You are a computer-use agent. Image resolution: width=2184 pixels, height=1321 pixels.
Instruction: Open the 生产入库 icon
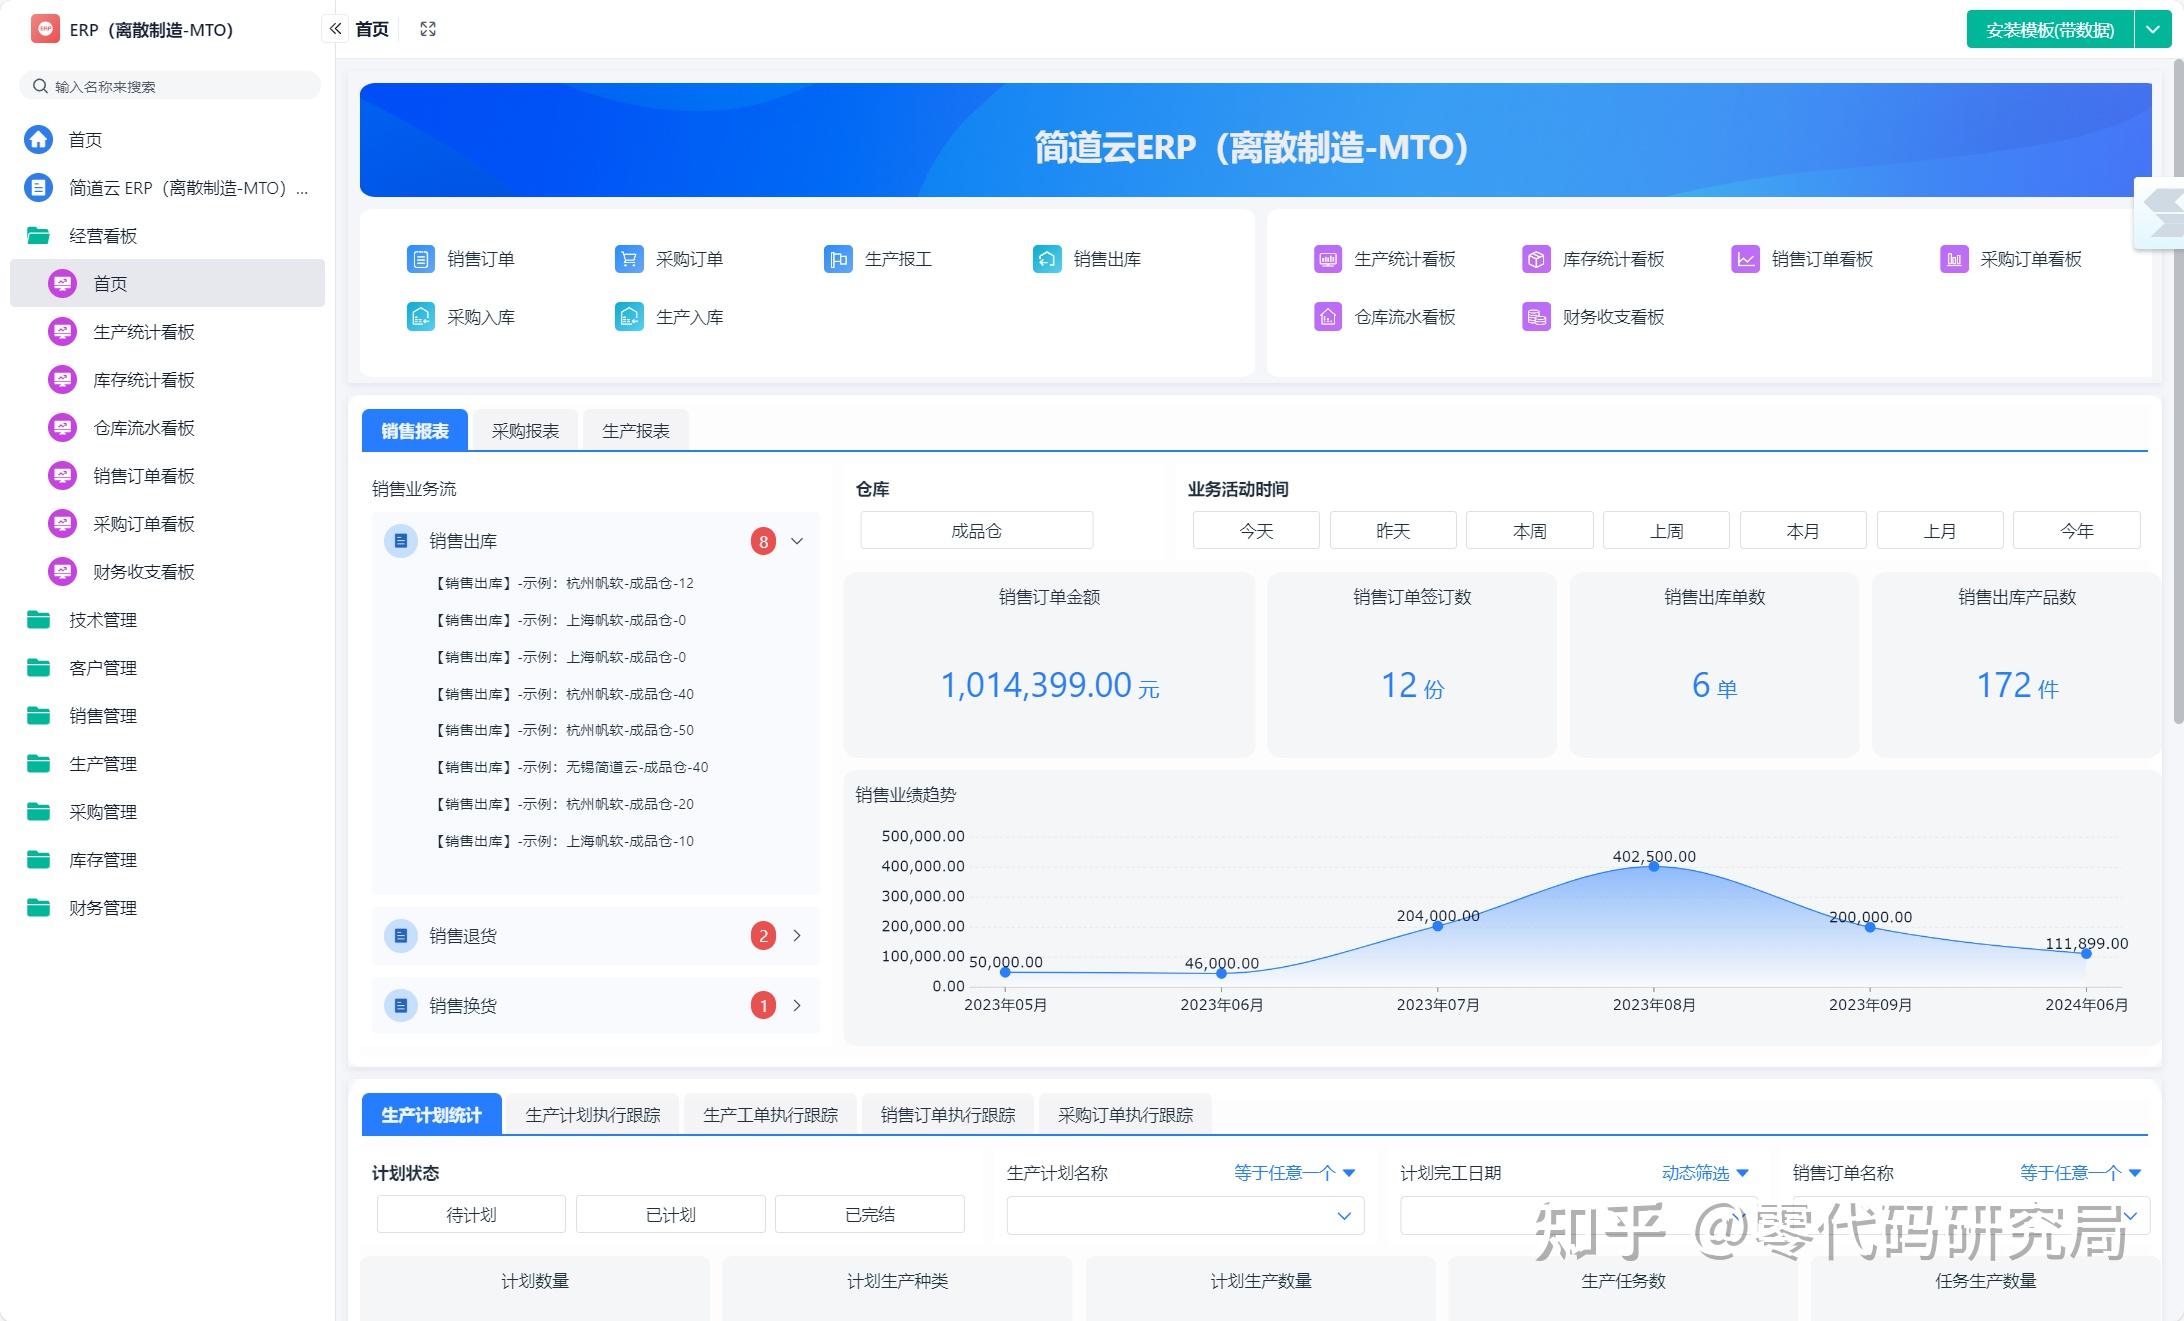pos(628,317)
